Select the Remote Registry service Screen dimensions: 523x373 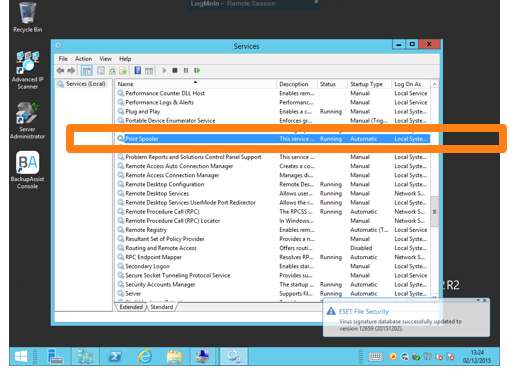pos(273,230)
